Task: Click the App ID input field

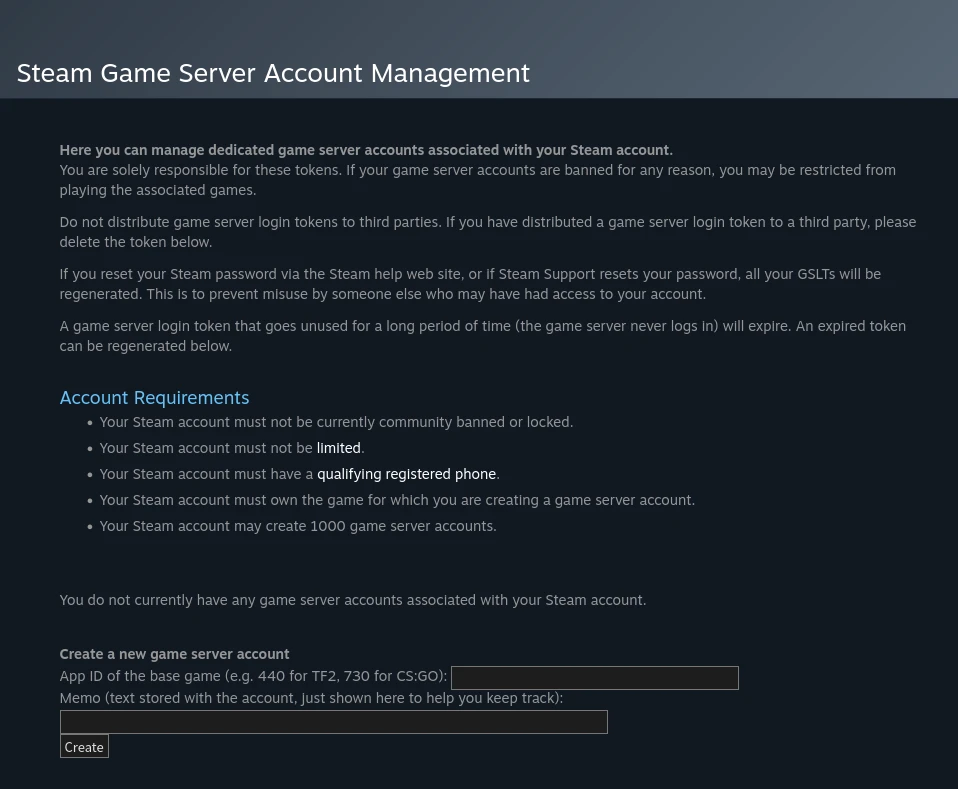Action: point(594,677)
